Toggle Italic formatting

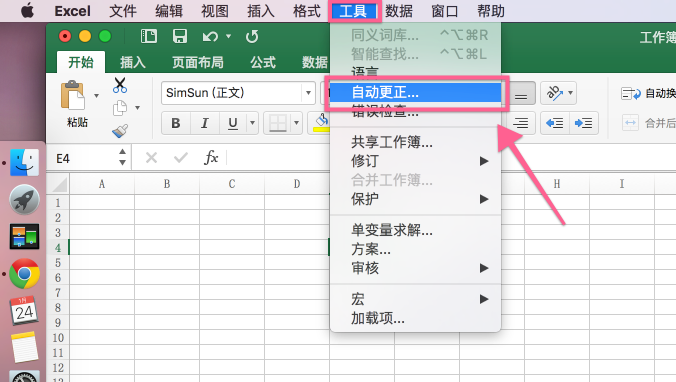click(x=205, y=123)
